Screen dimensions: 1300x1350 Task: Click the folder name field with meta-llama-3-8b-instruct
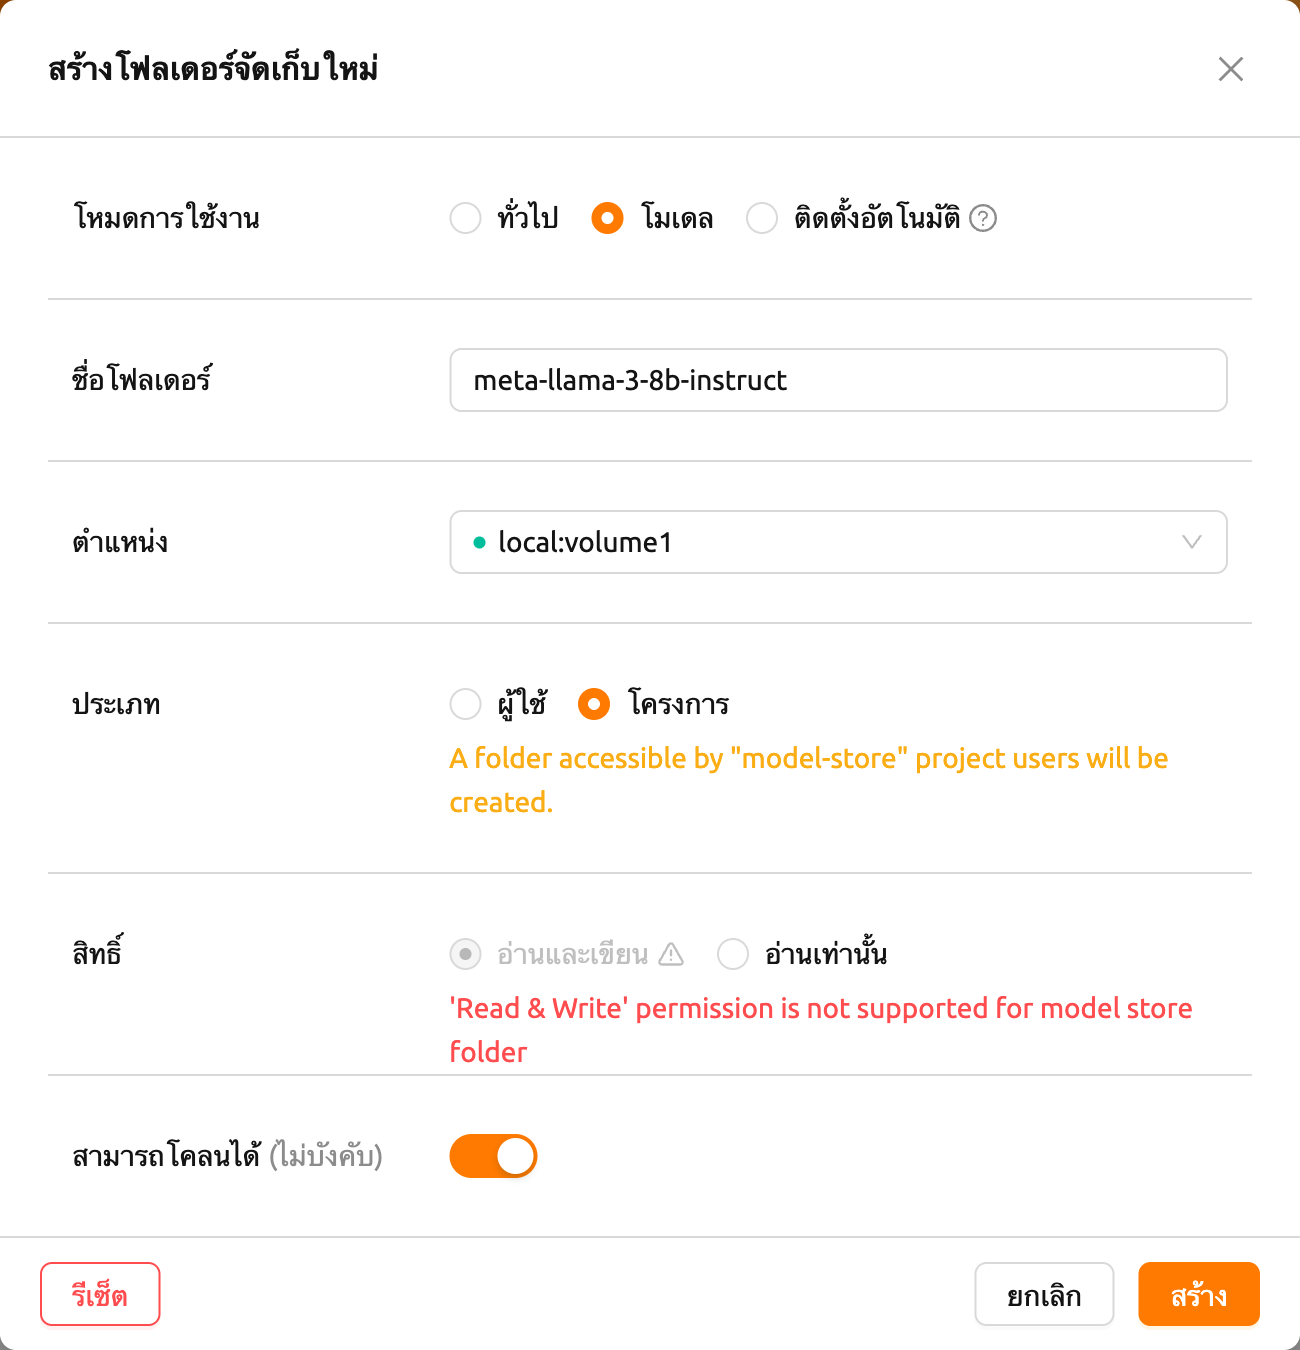point(838,380)
